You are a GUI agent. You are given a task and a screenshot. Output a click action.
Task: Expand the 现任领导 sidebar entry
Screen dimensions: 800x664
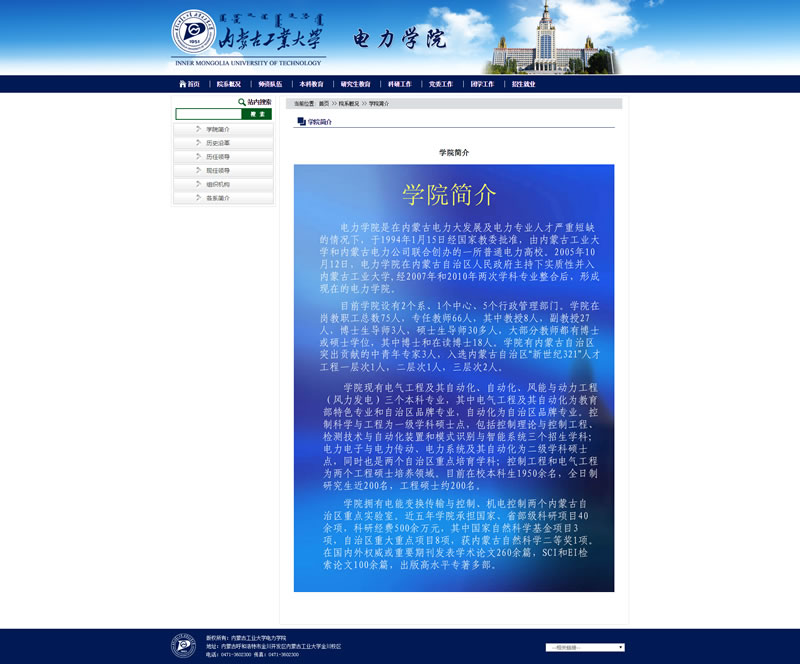(220, 170)
